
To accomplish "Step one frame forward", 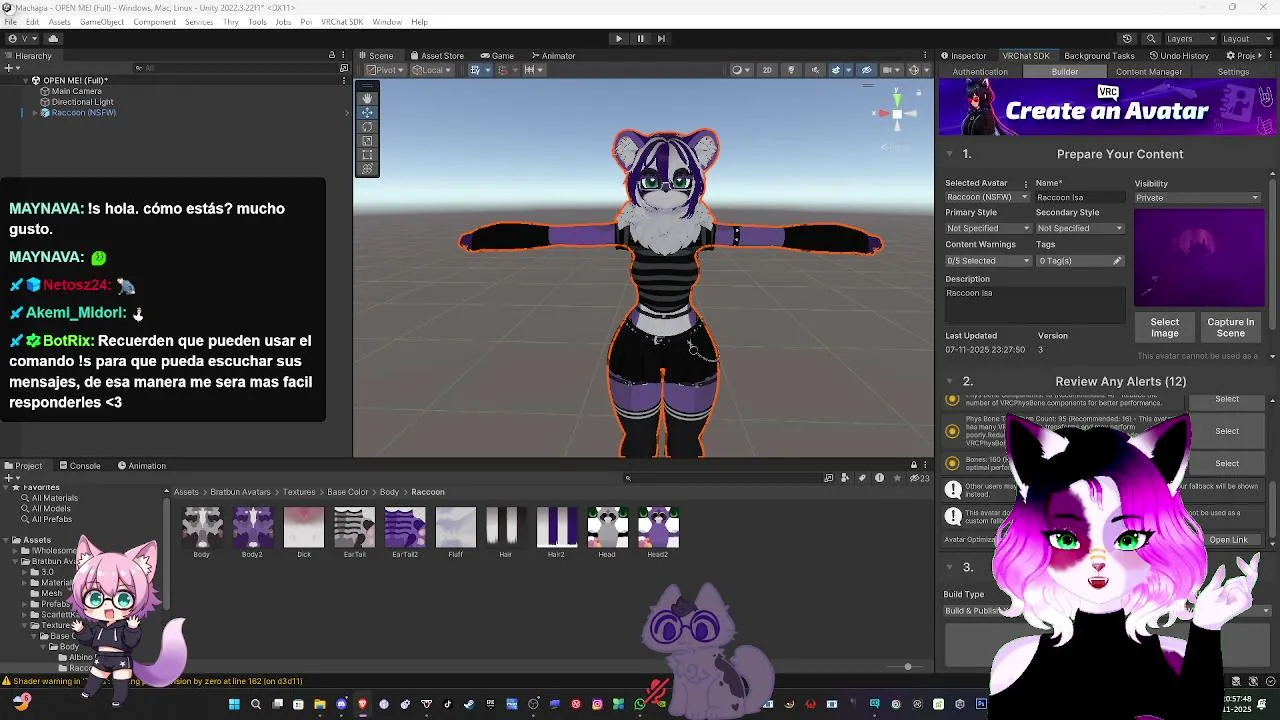I will 662,38.
